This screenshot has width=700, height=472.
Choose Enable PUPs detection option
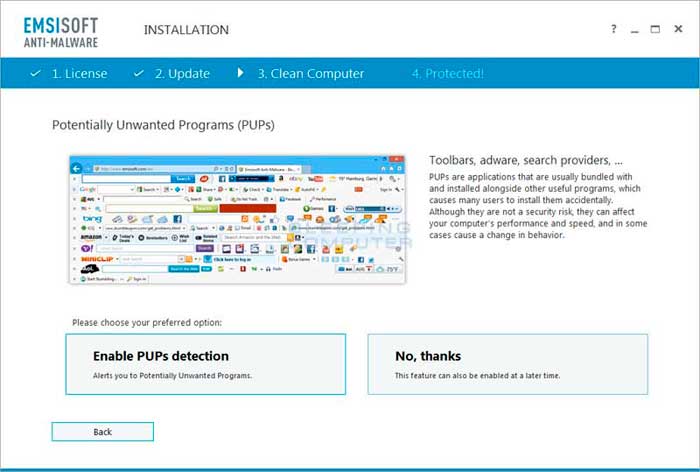pyautogui.click(x=205, y=364)
